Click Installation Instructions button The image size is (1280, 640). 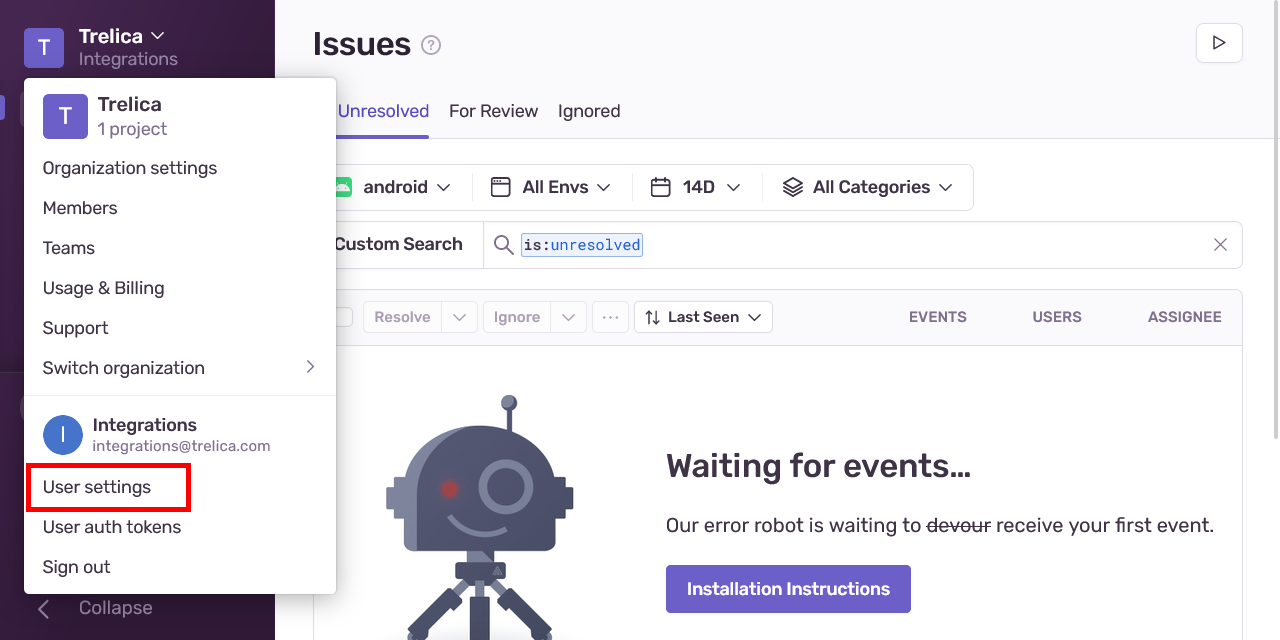coord(788,589)
